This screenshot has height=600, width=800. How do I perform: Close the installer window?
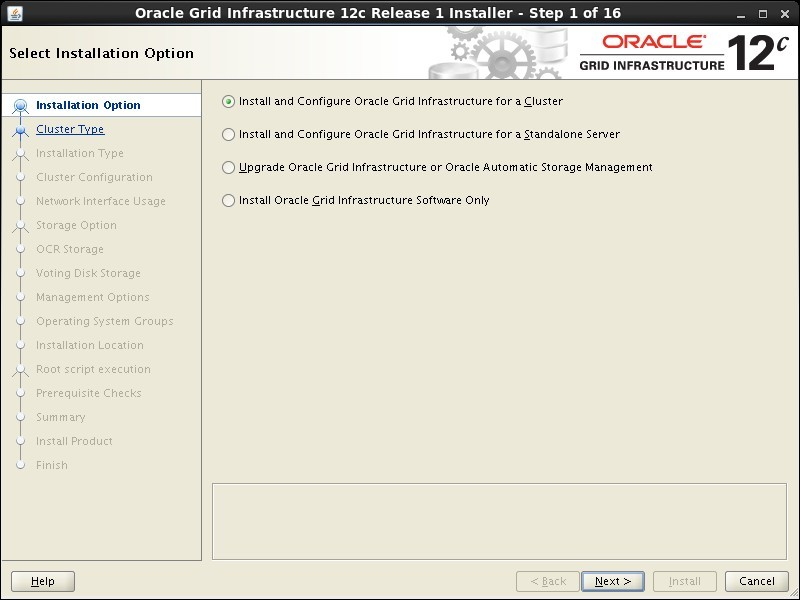785,14
